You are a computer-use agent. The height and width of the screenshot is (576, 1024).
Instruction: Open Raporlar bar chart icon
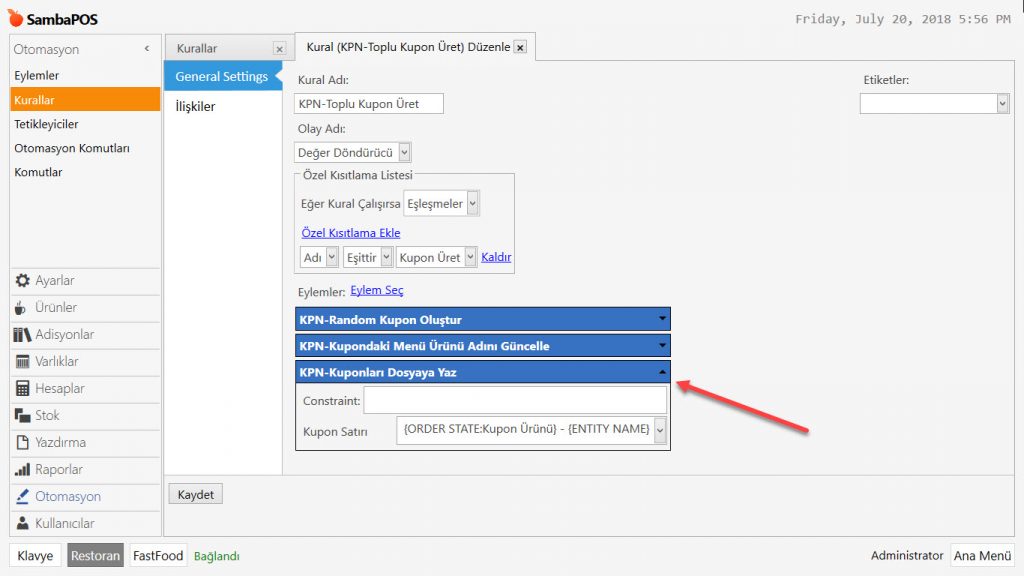coord(22,470)
